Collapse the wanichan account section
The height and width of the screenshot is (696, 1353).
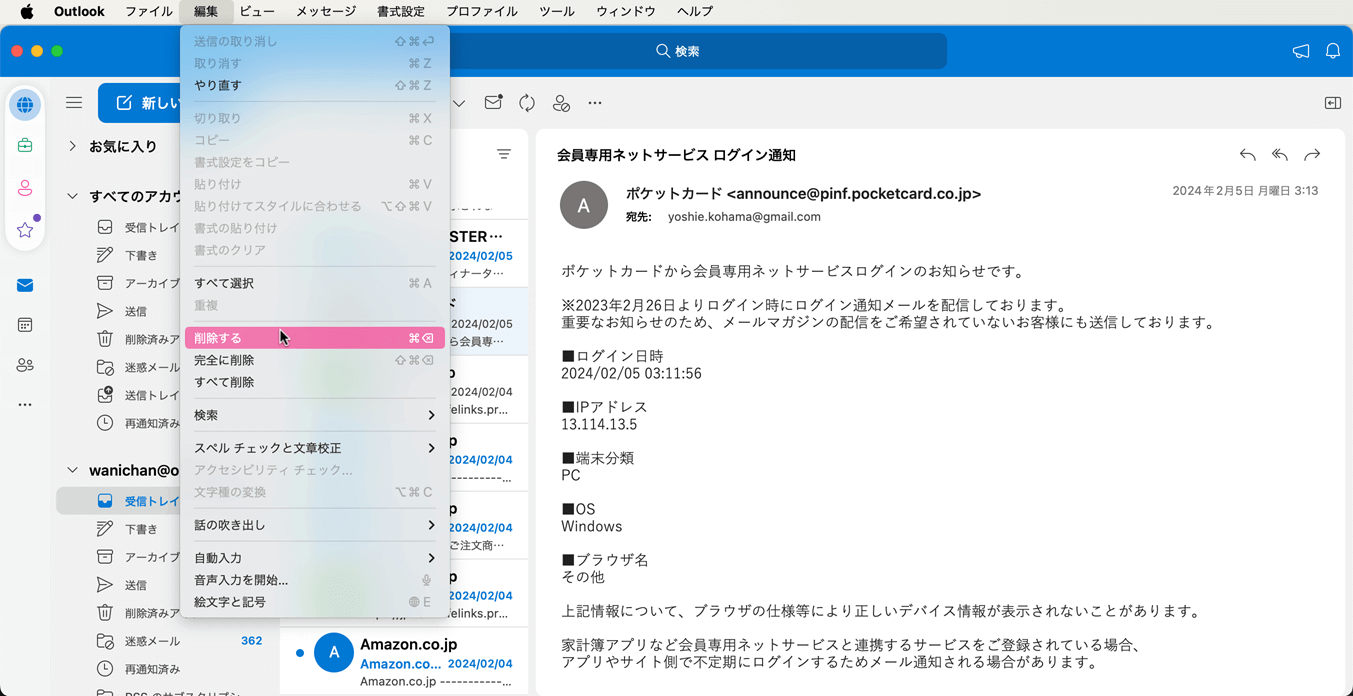click(x=72, y=470)
